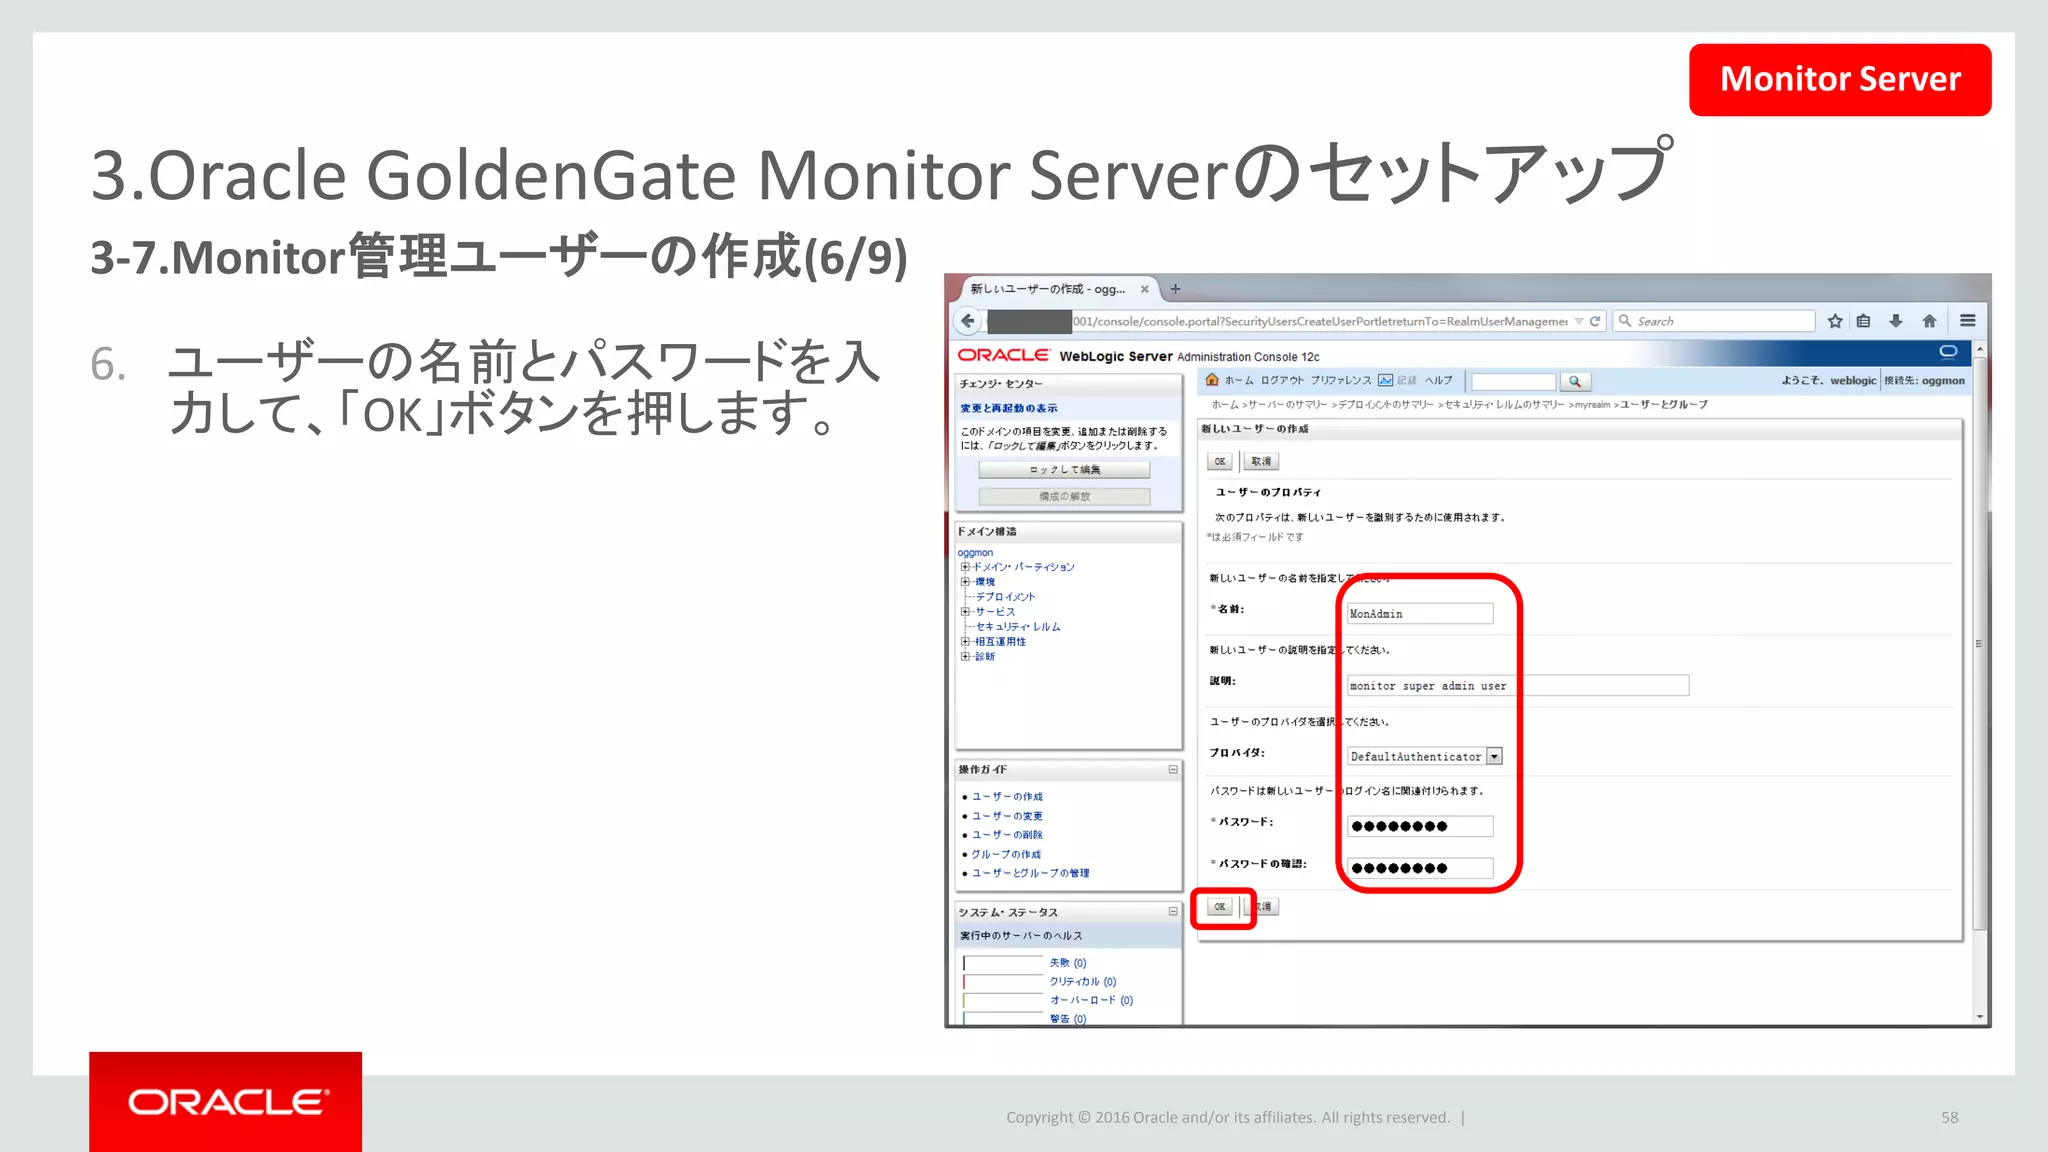2048x1152 pixels.
Task: Open the 変更と再起動の表示 link
Action: click(1008, 408)
